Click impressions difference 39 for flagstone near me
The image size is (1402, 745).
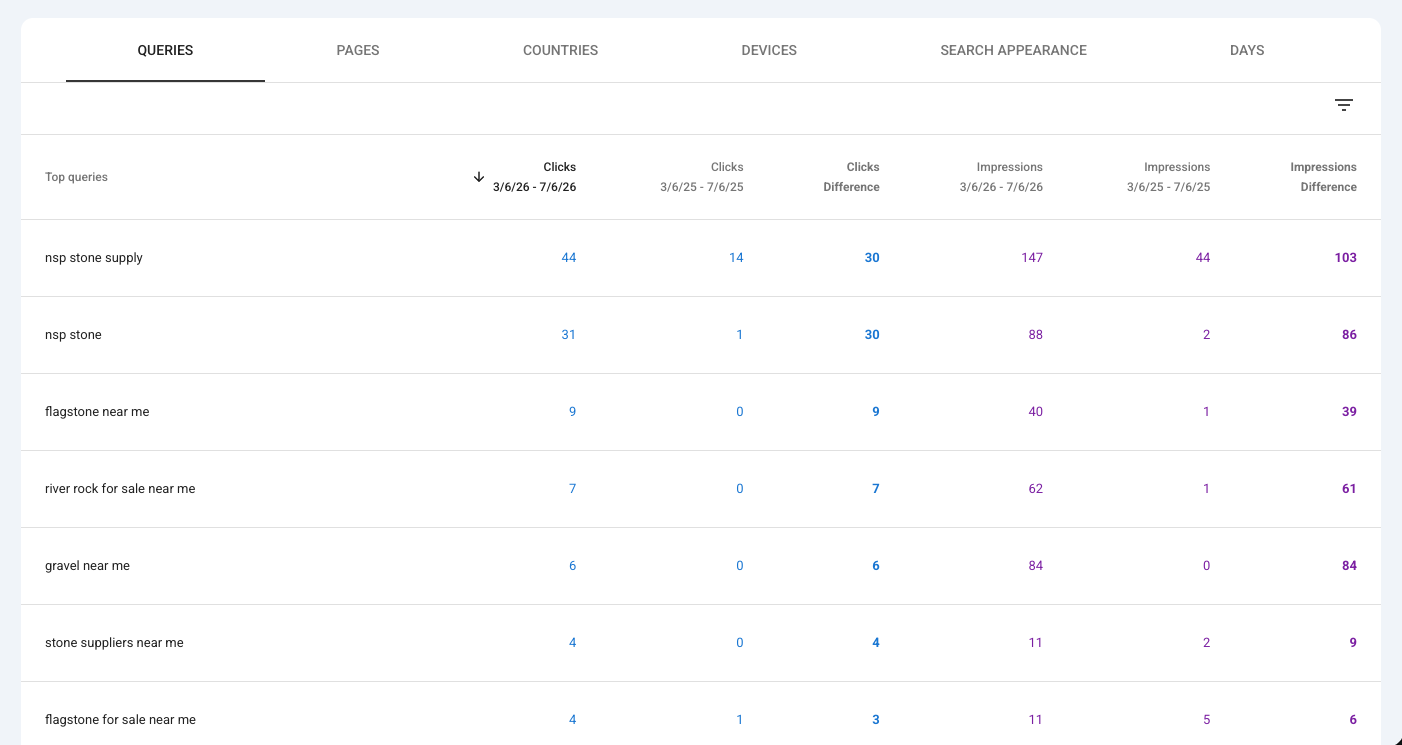[1350, 412]
